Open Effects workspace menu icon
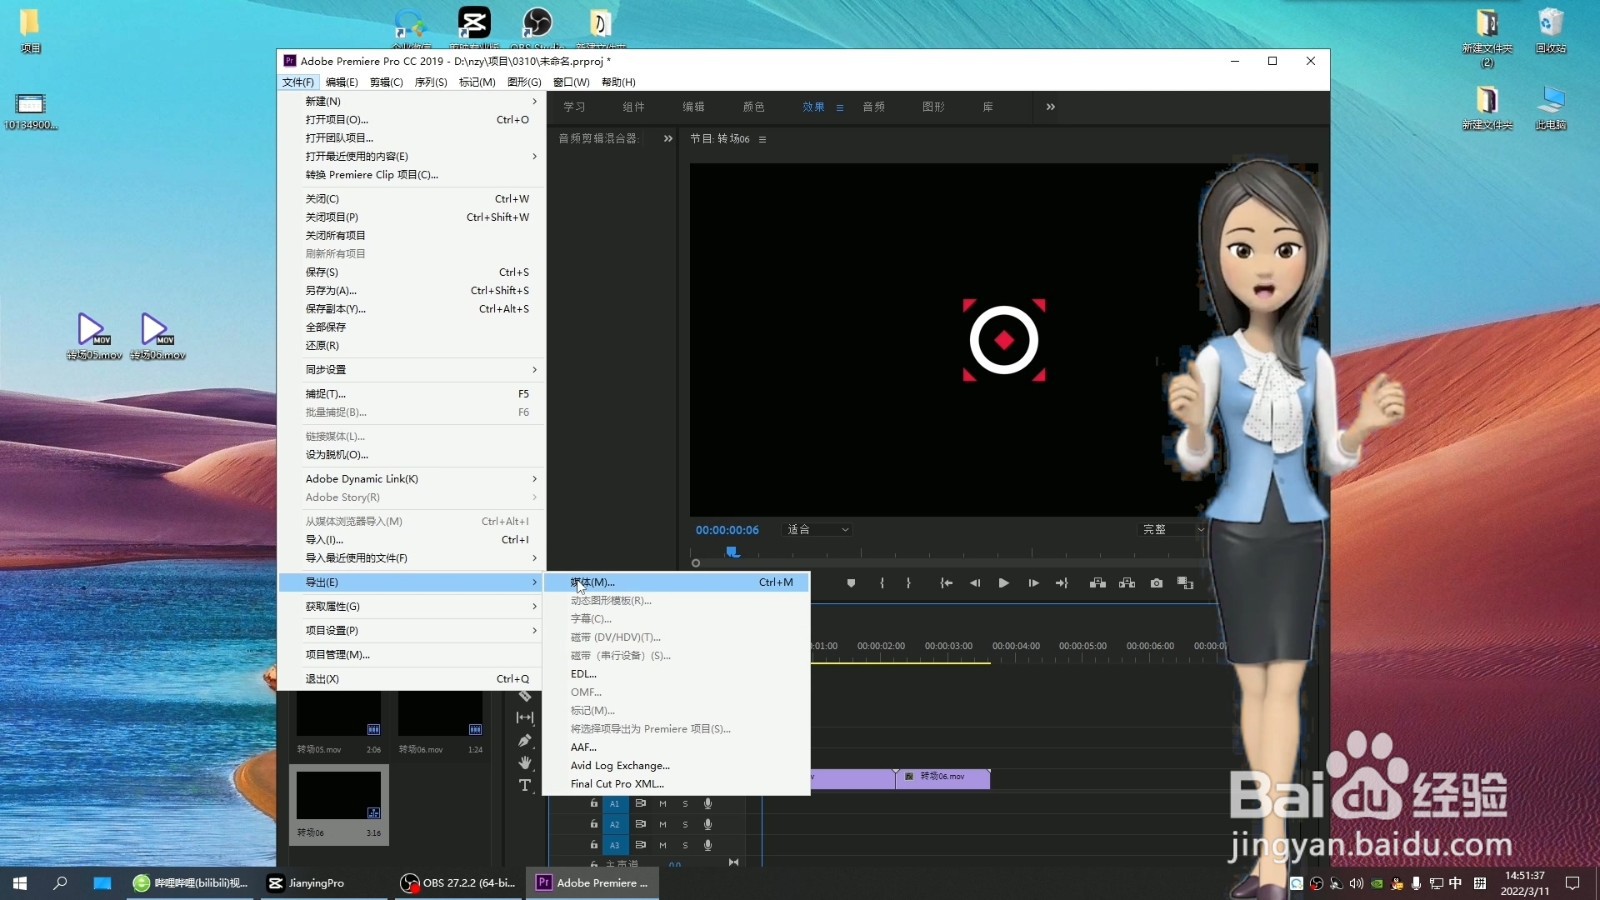 (840, 107)
